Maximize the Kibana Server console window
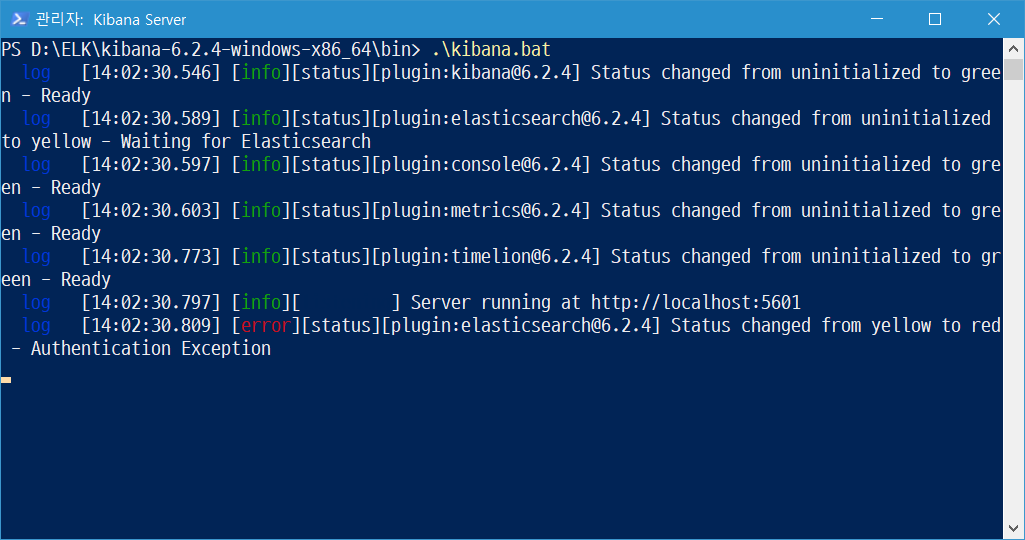The image size is (1025, 540). tap(935, 19)
